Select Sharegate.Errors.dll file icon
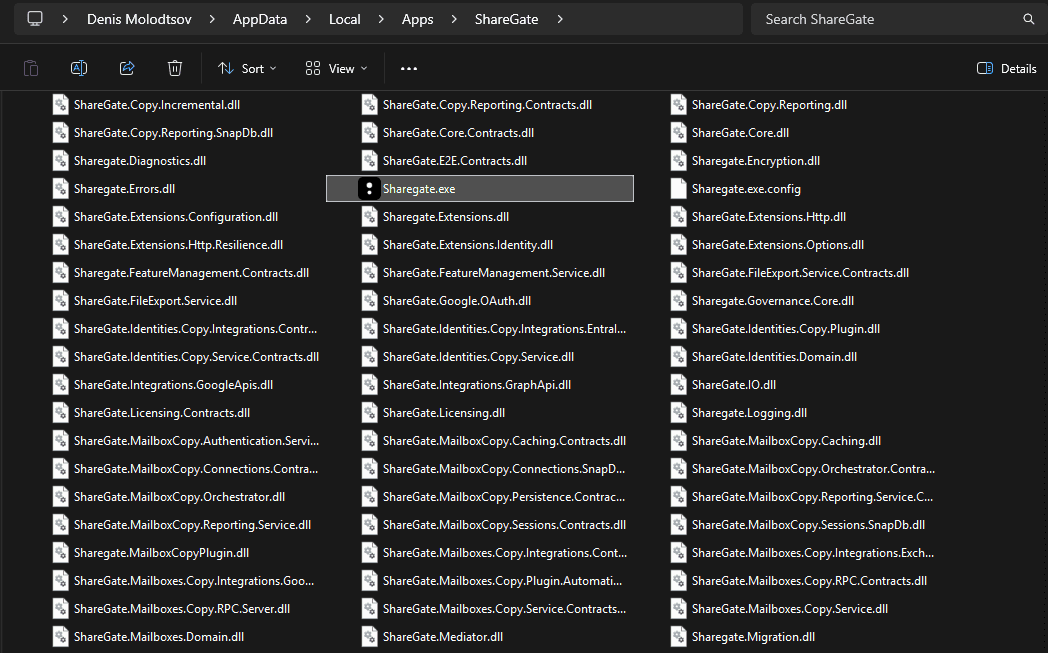1048x653 pixels. point(61,188)
